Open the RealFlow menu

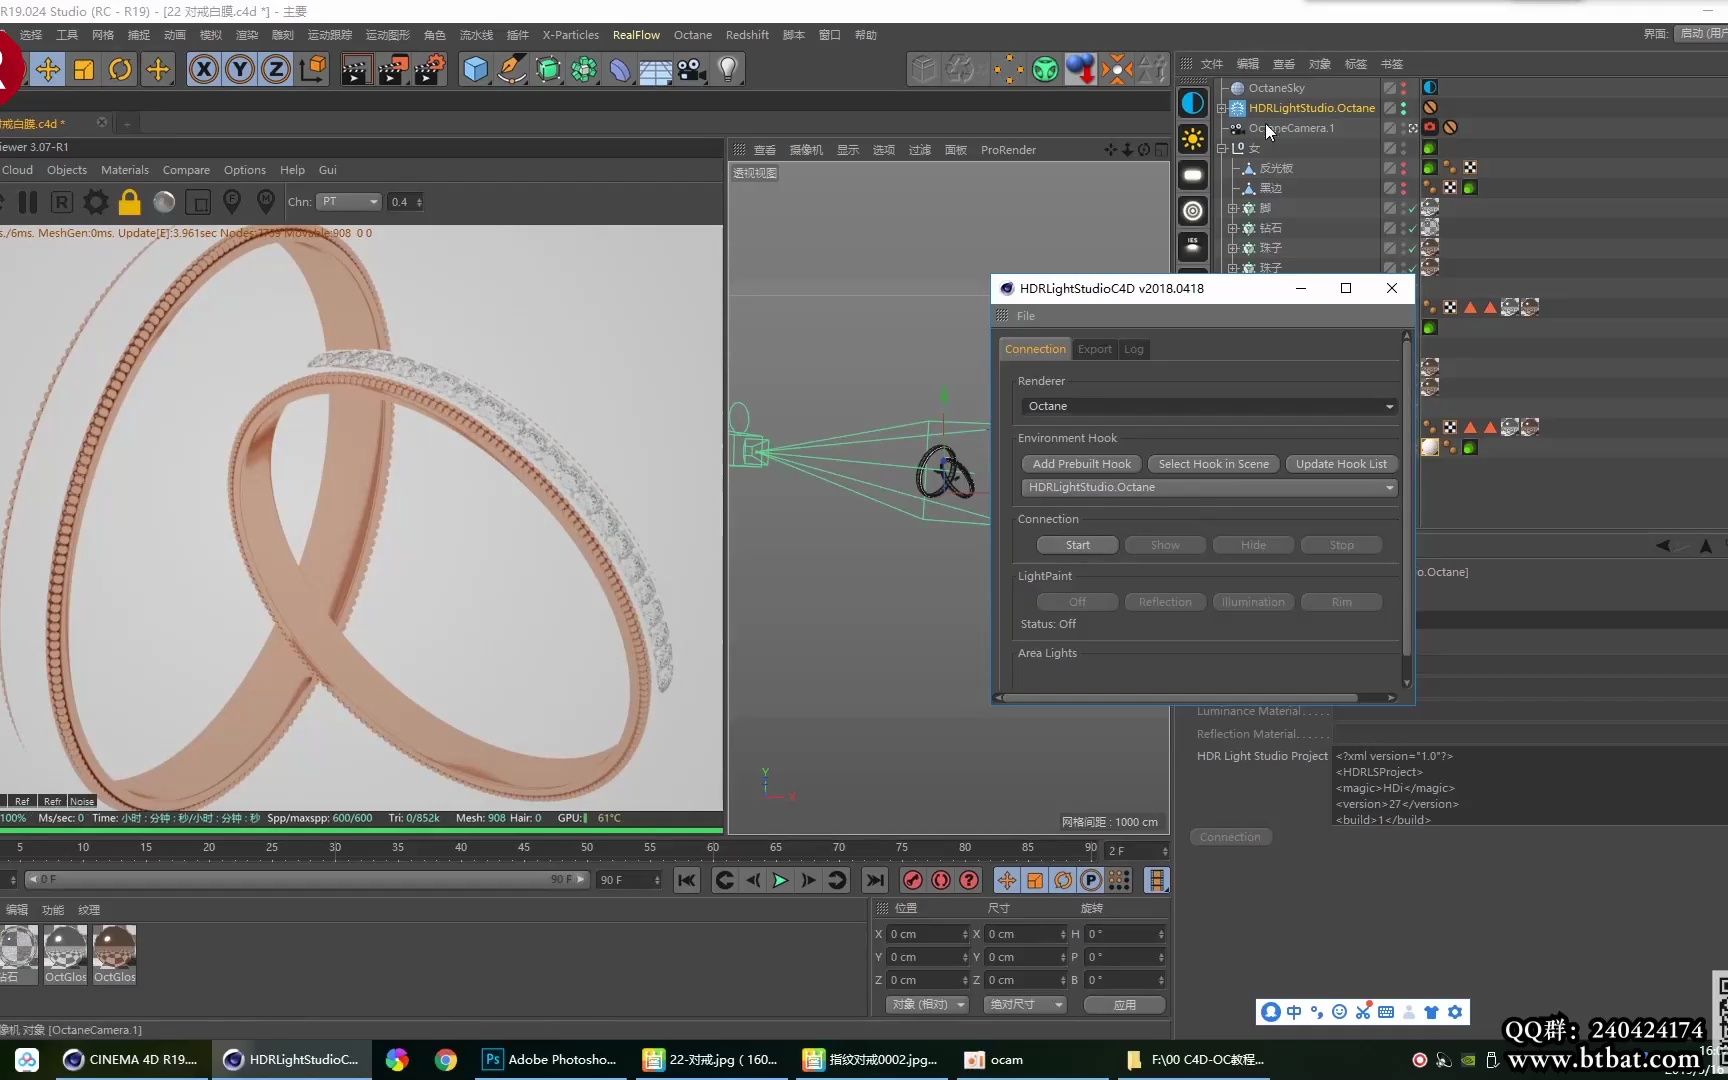pyautogui.click(x=636, y=35)
